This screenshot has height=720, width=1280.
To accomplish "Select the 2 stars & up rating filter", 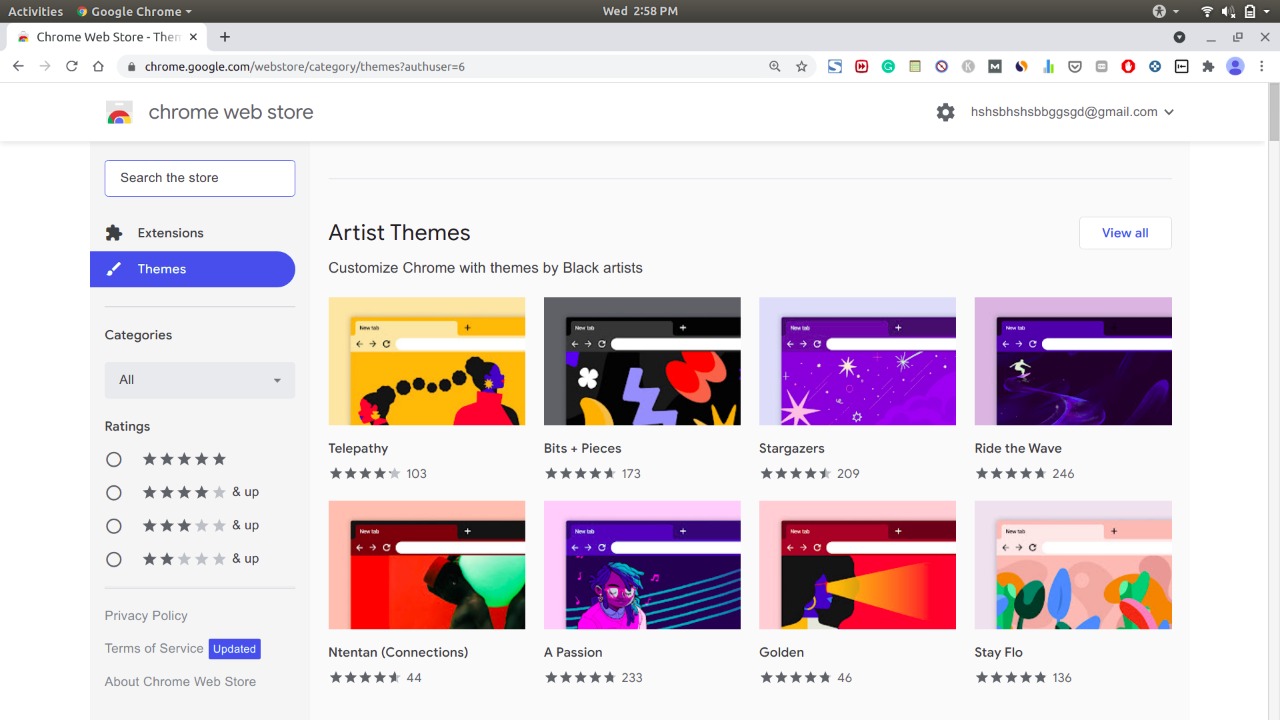I will click(114, 559).
